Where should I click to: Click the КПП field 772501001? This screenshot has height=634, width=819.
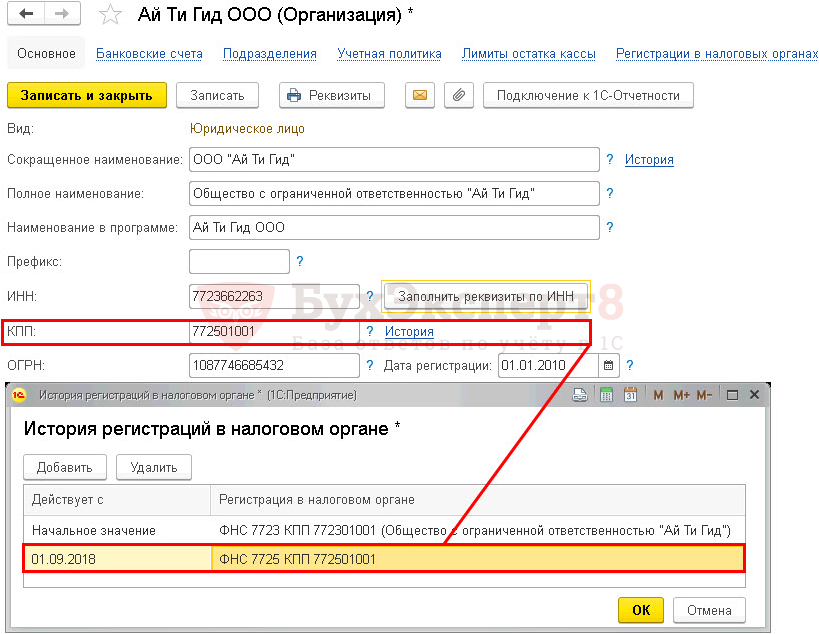274,331
